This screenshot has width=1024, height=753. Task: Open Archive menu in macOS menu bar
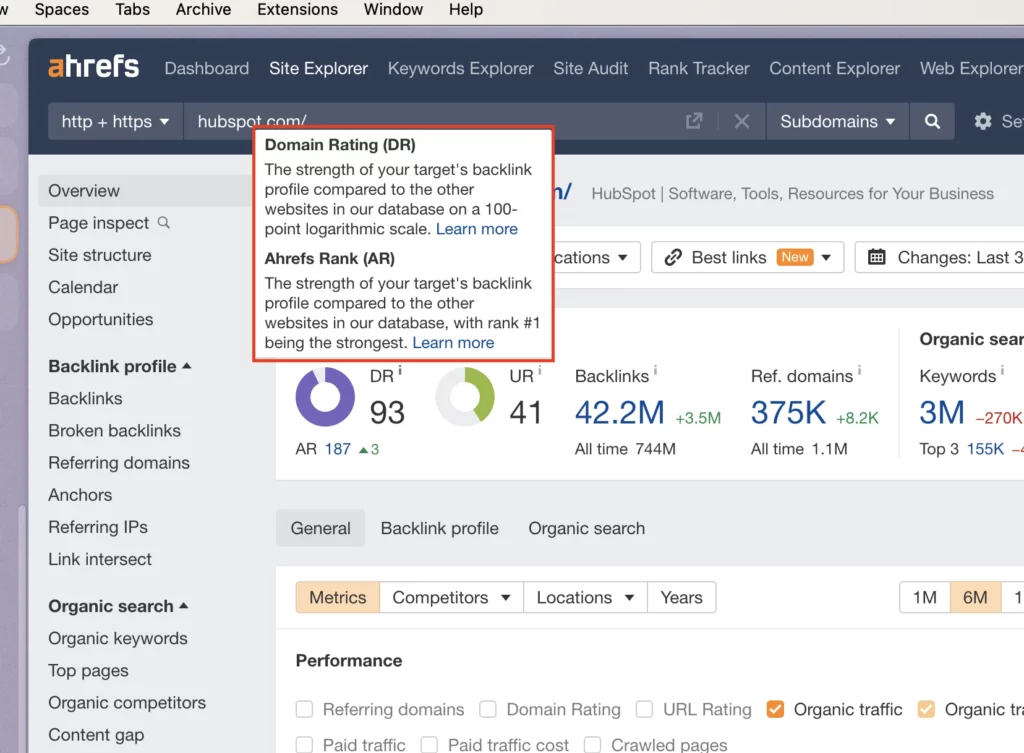203,9
